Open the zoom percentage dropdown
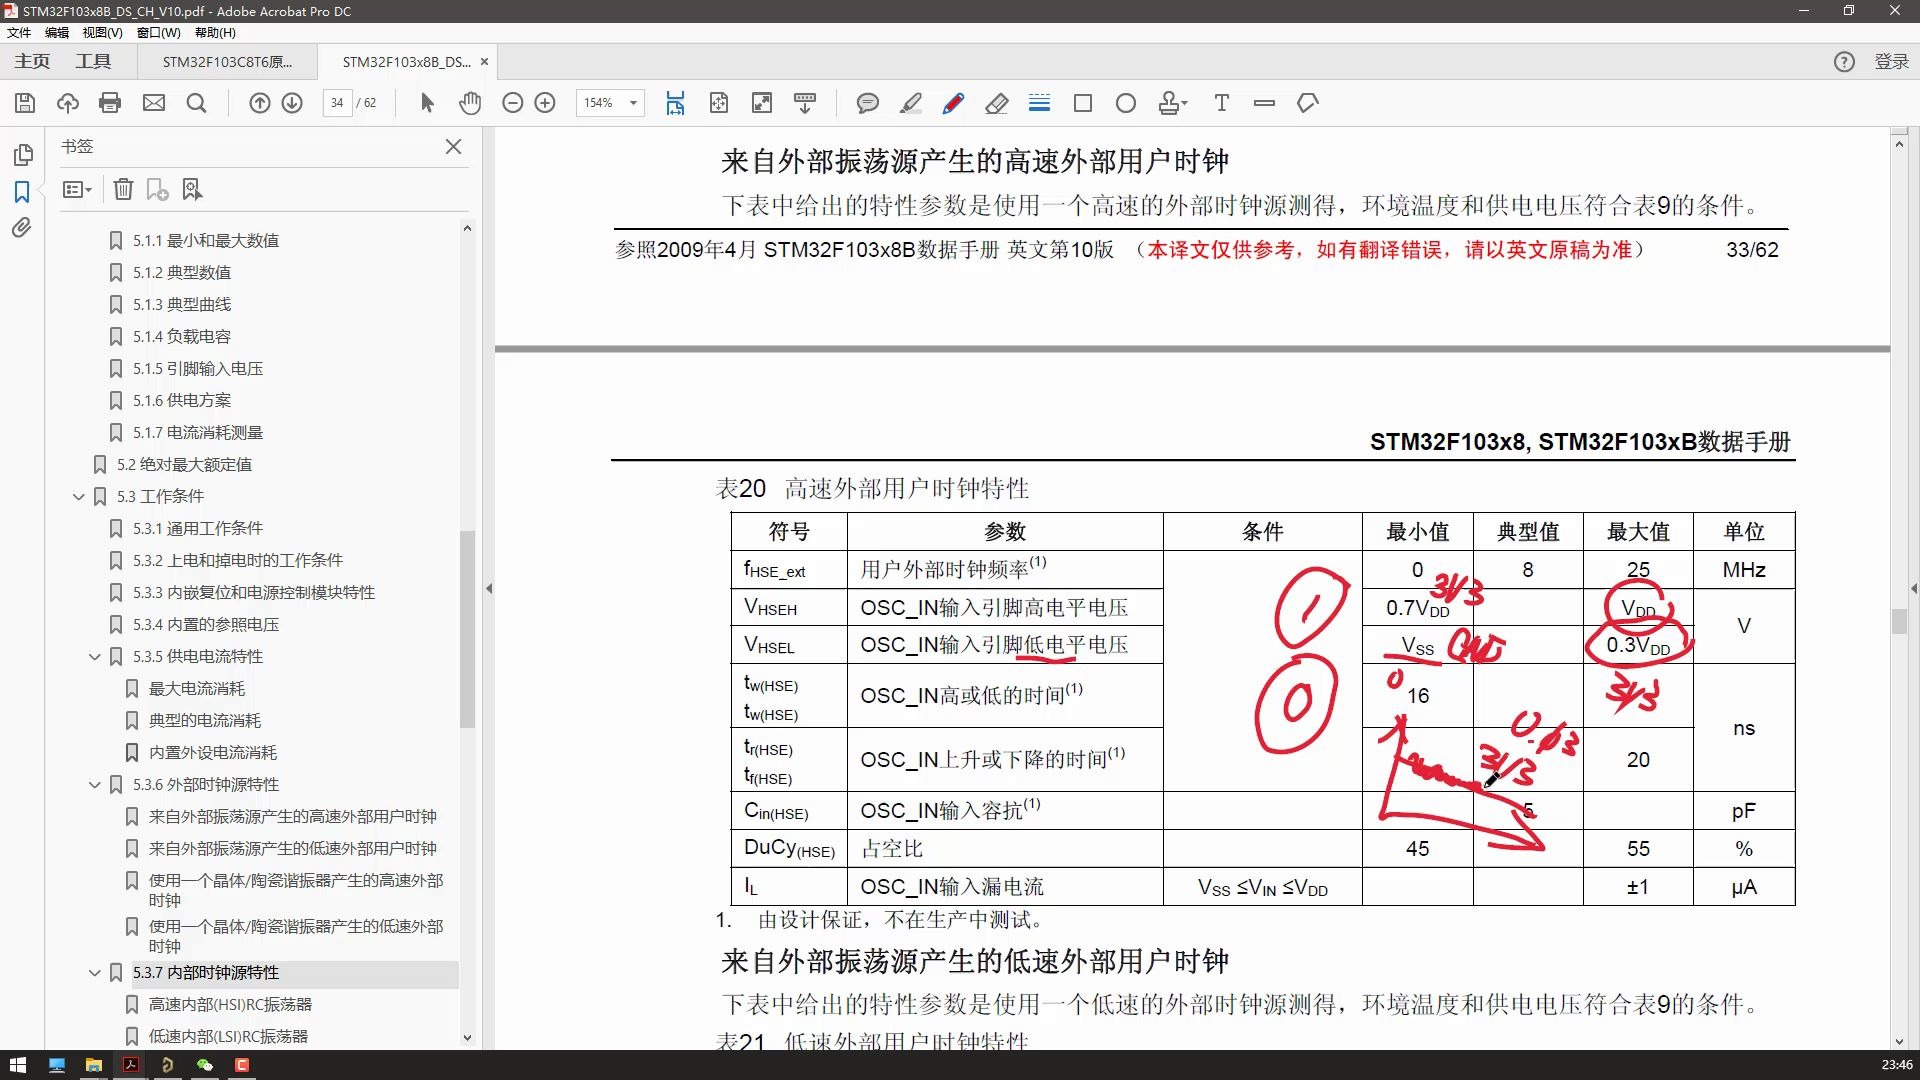1920x1080 pixels. [x=631, y=103]
